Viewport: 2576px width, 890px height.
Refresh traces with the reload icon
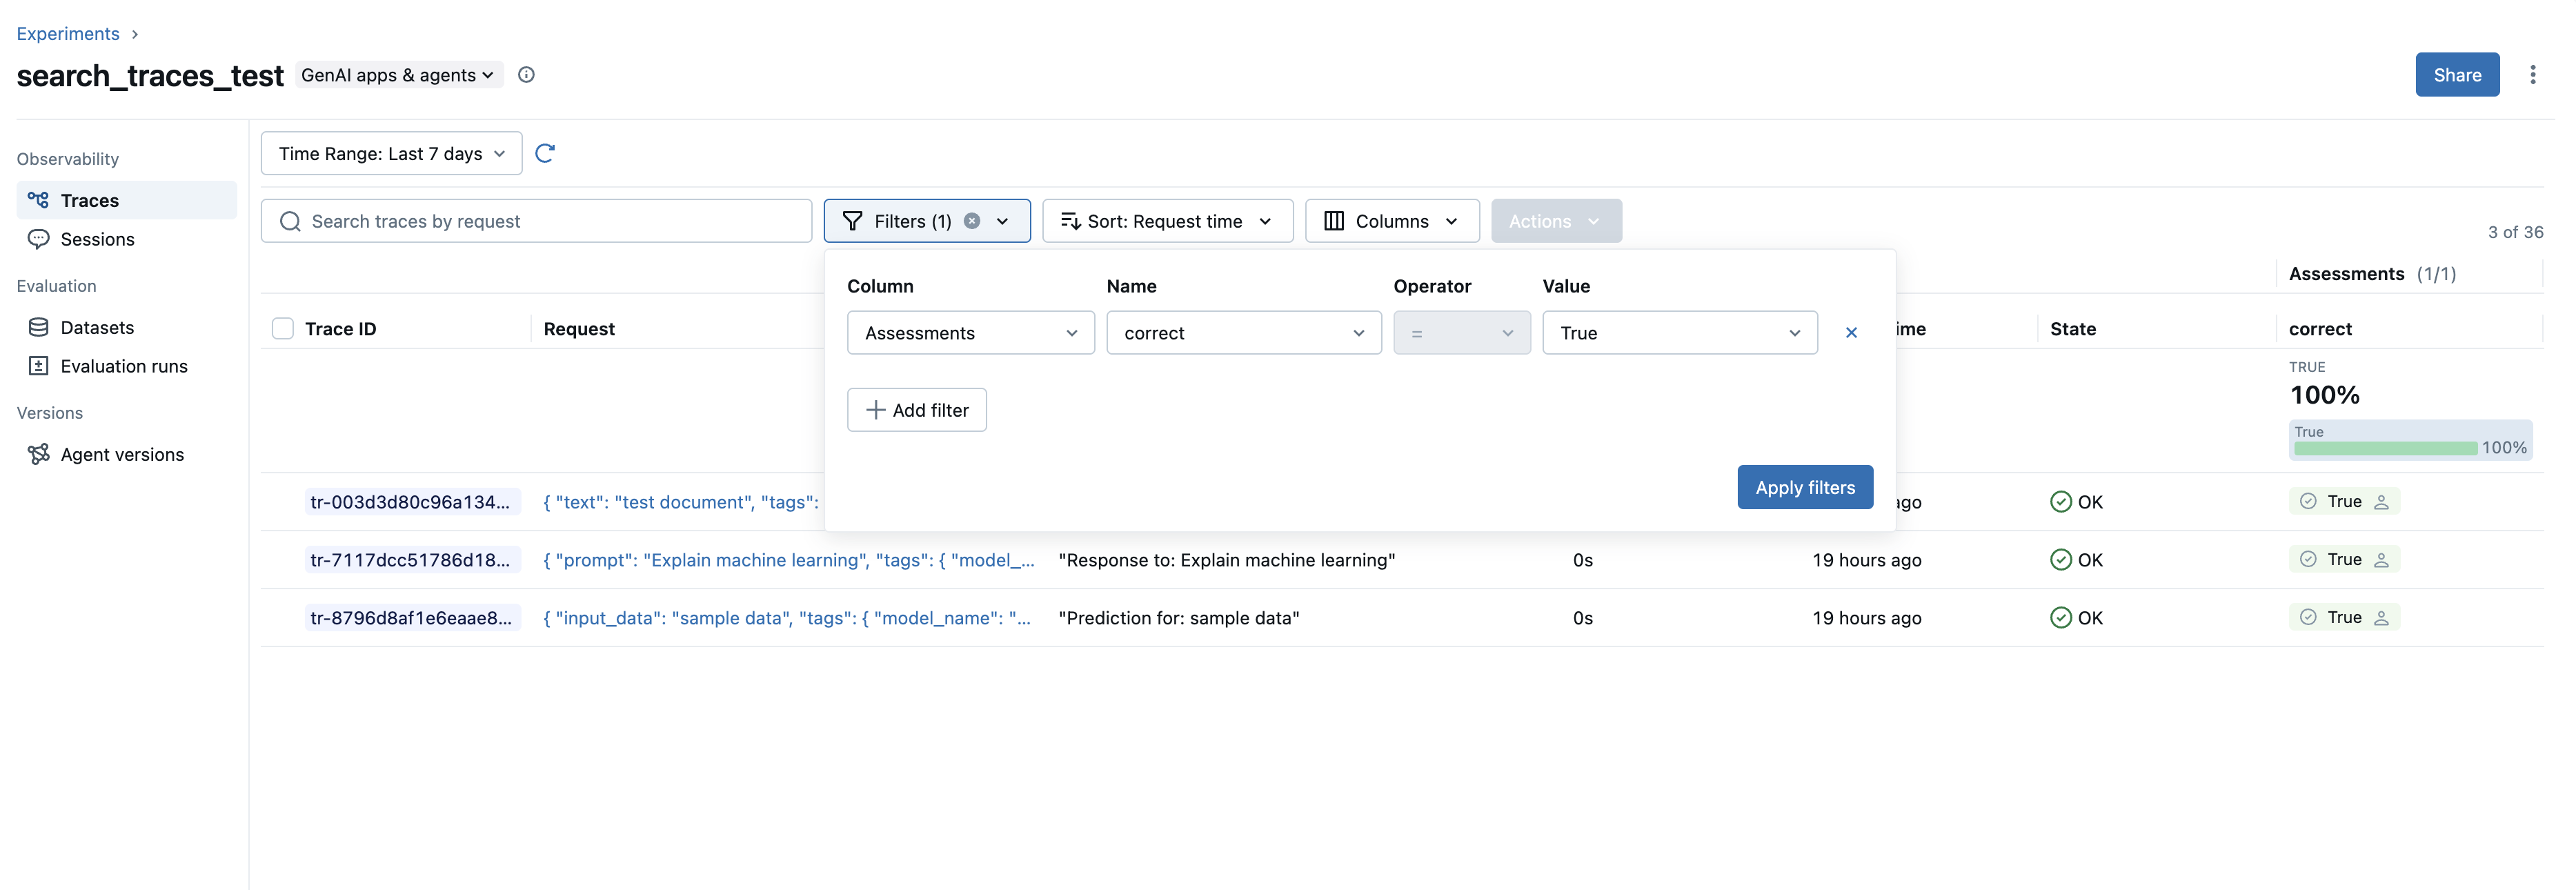pos(545,153)
